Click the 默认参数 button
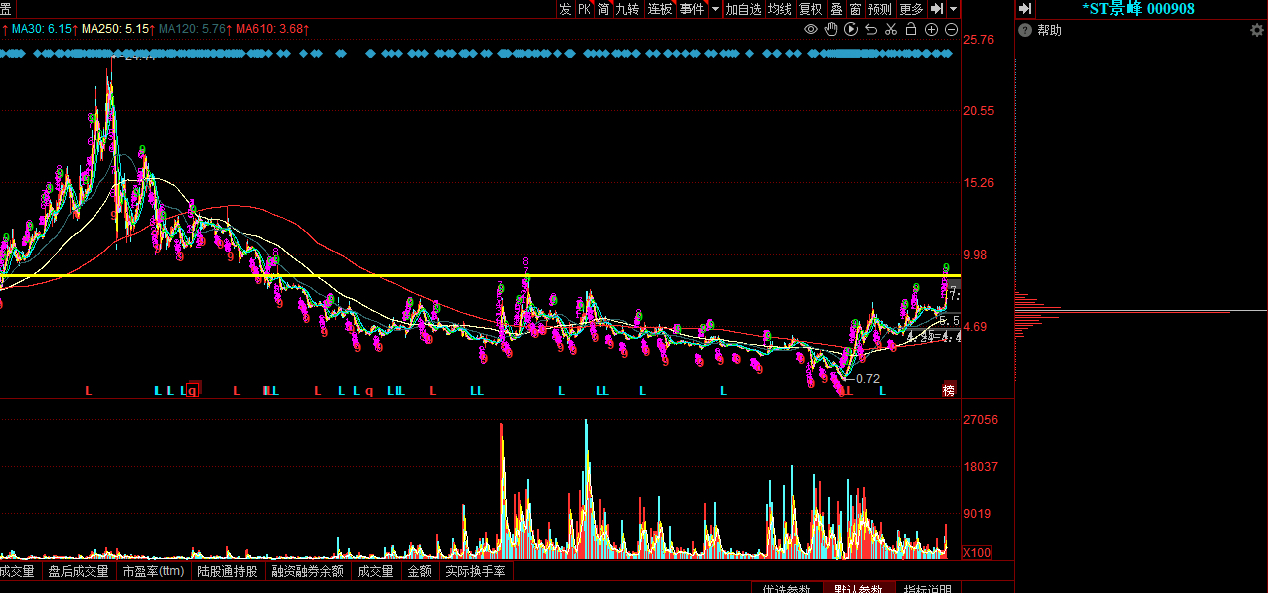Image resolution: width=1268 pixels, height=593 pixels. 858,588
